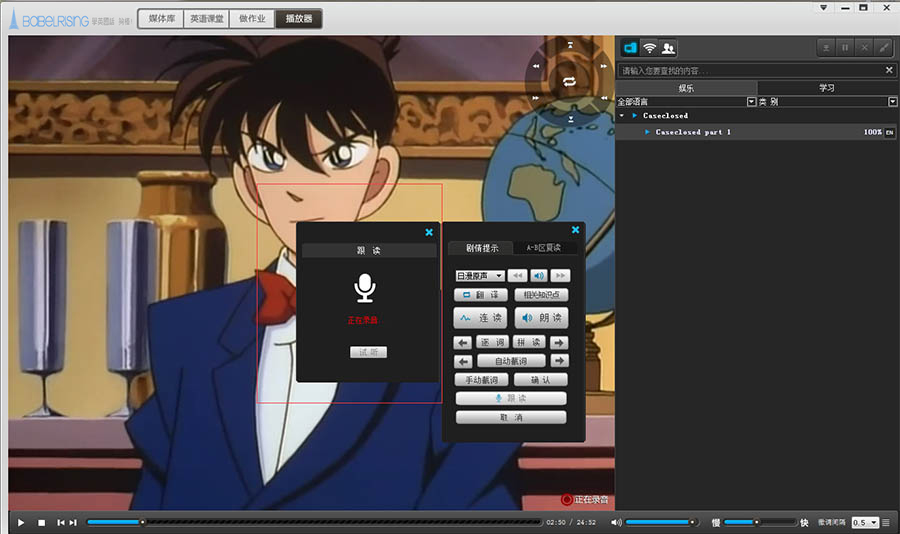Select the wifi network panel icon
Image resolution: width=900 pixels, height=534 pixels.
[x=649, y=48]
